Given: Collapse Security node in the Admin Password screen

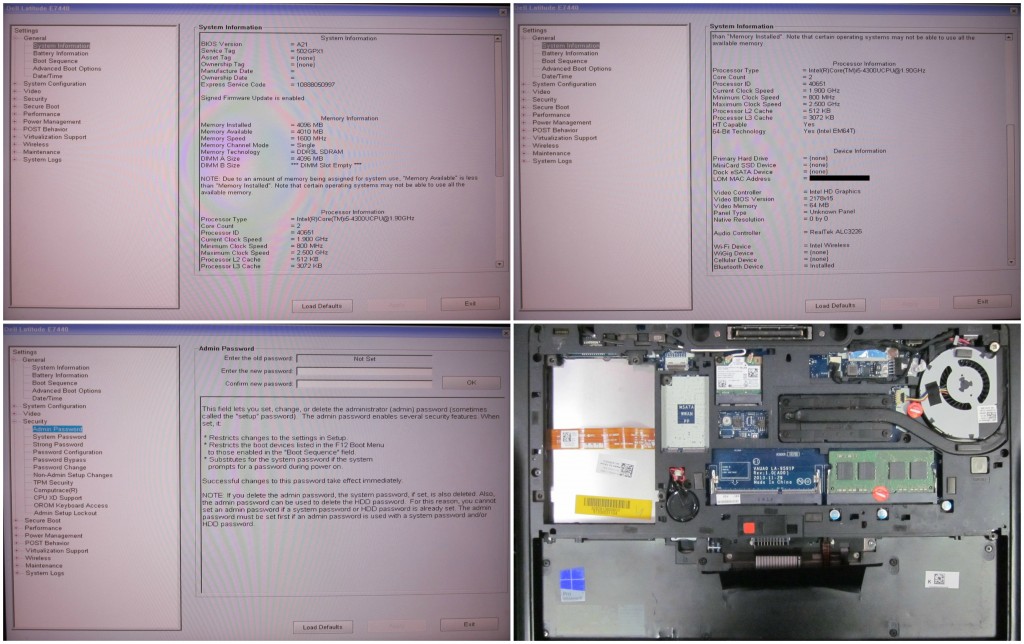Looking at the screenshot, I should (x=17, y=421).
